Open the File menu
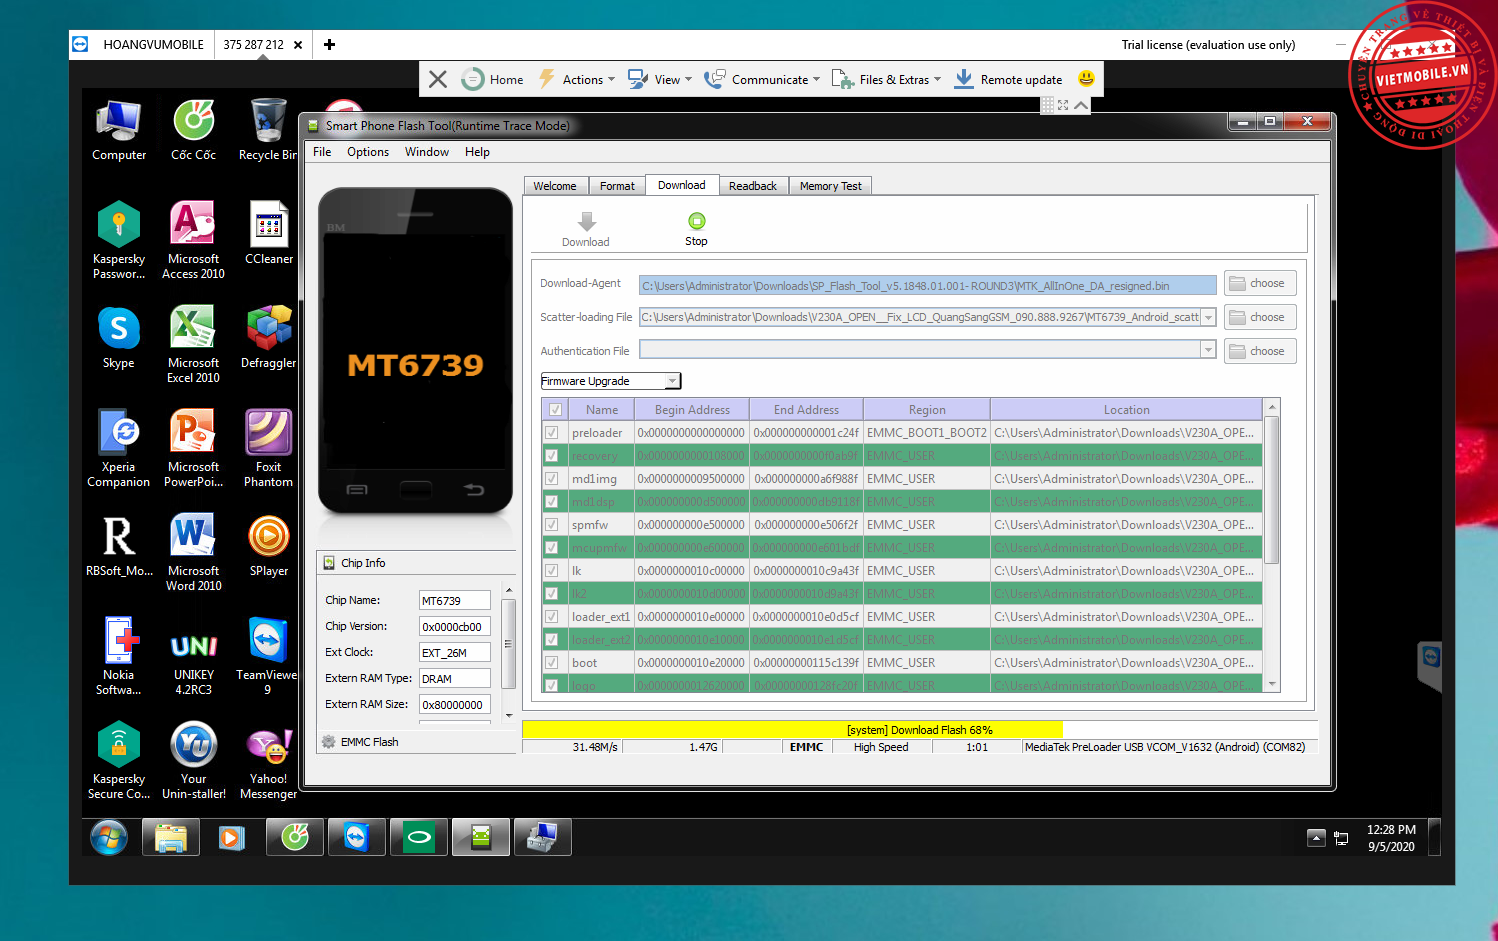1498x941 pixels. point(322,152)
